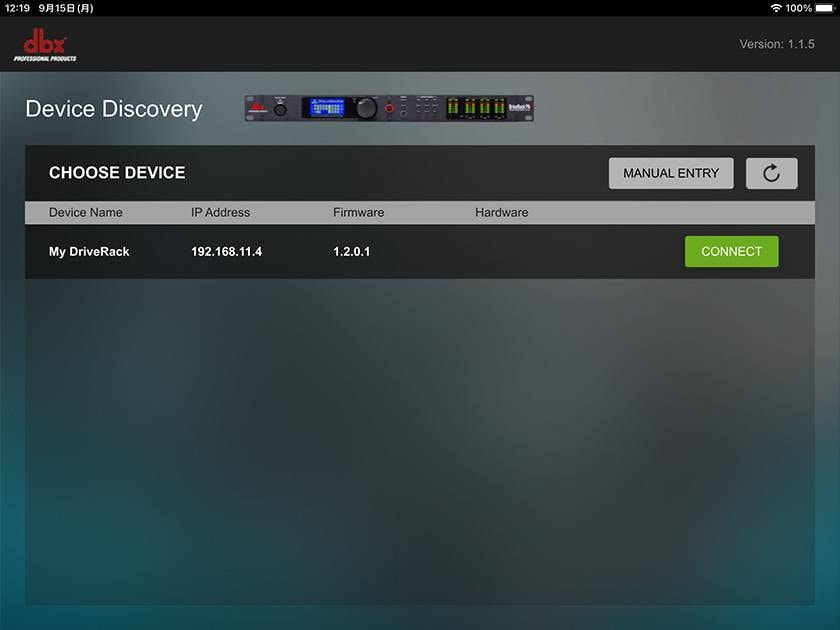Click the IP address 192.168.11.4
Screen dimensions: 840x630
coord(227,251)
